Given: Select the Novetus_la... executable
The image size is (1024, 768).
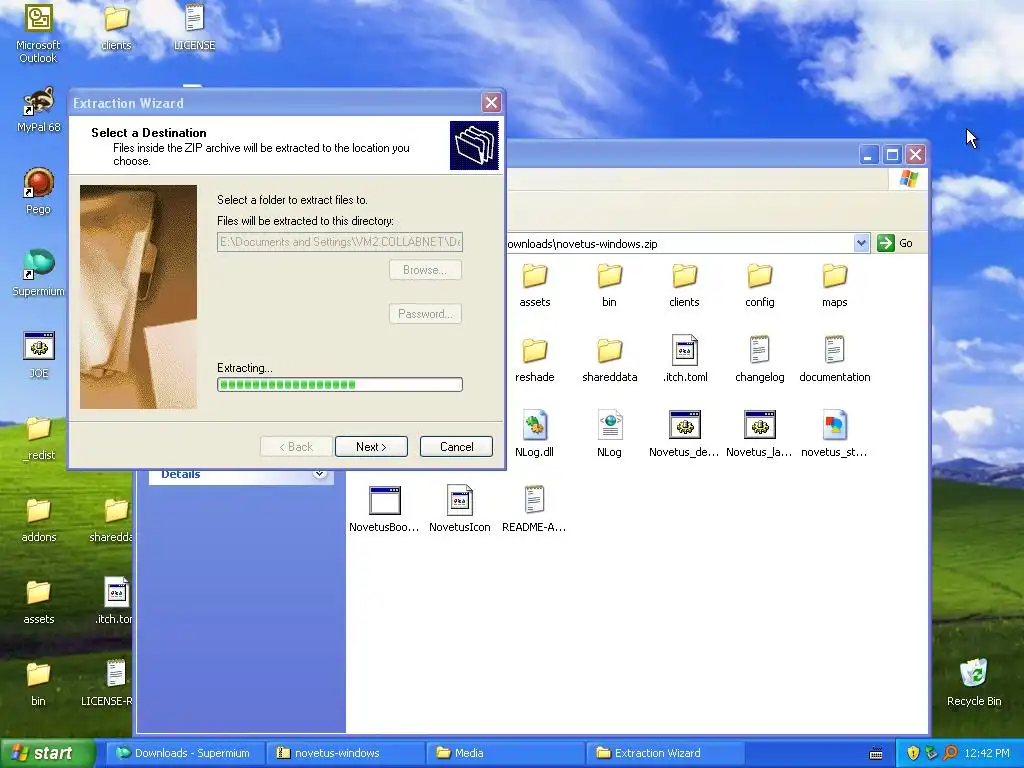Looking at the screenshot, I should [x=759, y=434].
